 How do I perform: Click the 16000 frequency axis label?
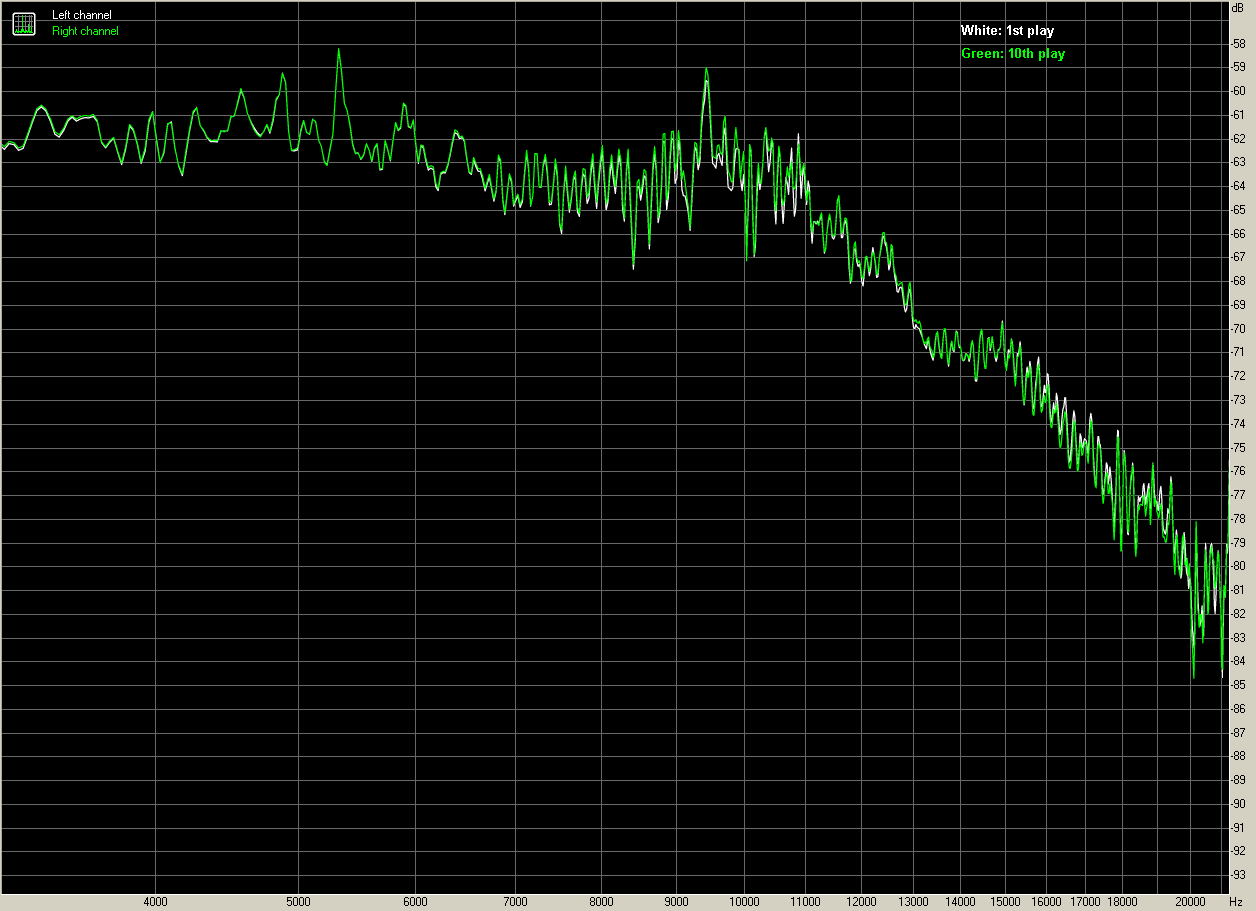[1047, 902]
